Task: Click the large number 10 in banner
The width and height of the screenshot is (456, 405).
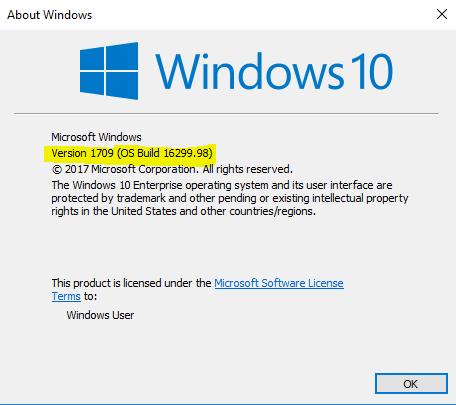Action: (372, 72)
